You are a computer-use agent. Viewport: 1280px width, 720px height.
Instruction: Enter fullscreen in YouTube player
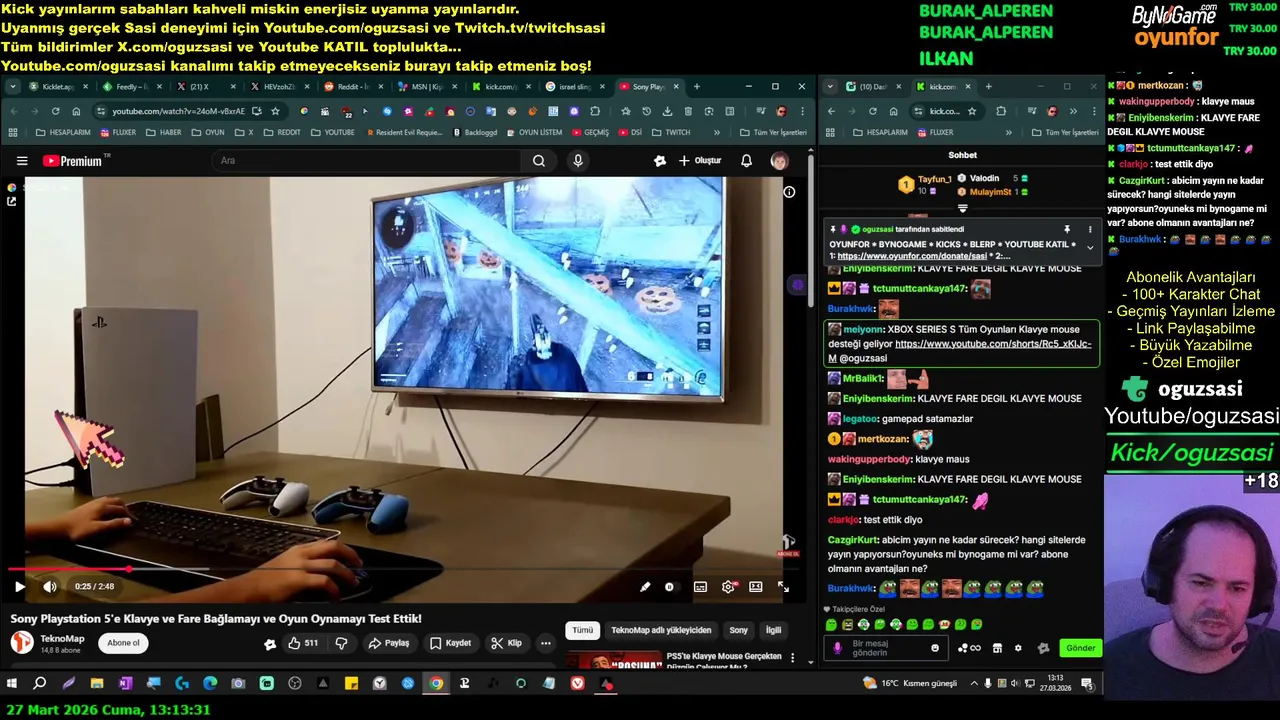click(x=783, y=587)
